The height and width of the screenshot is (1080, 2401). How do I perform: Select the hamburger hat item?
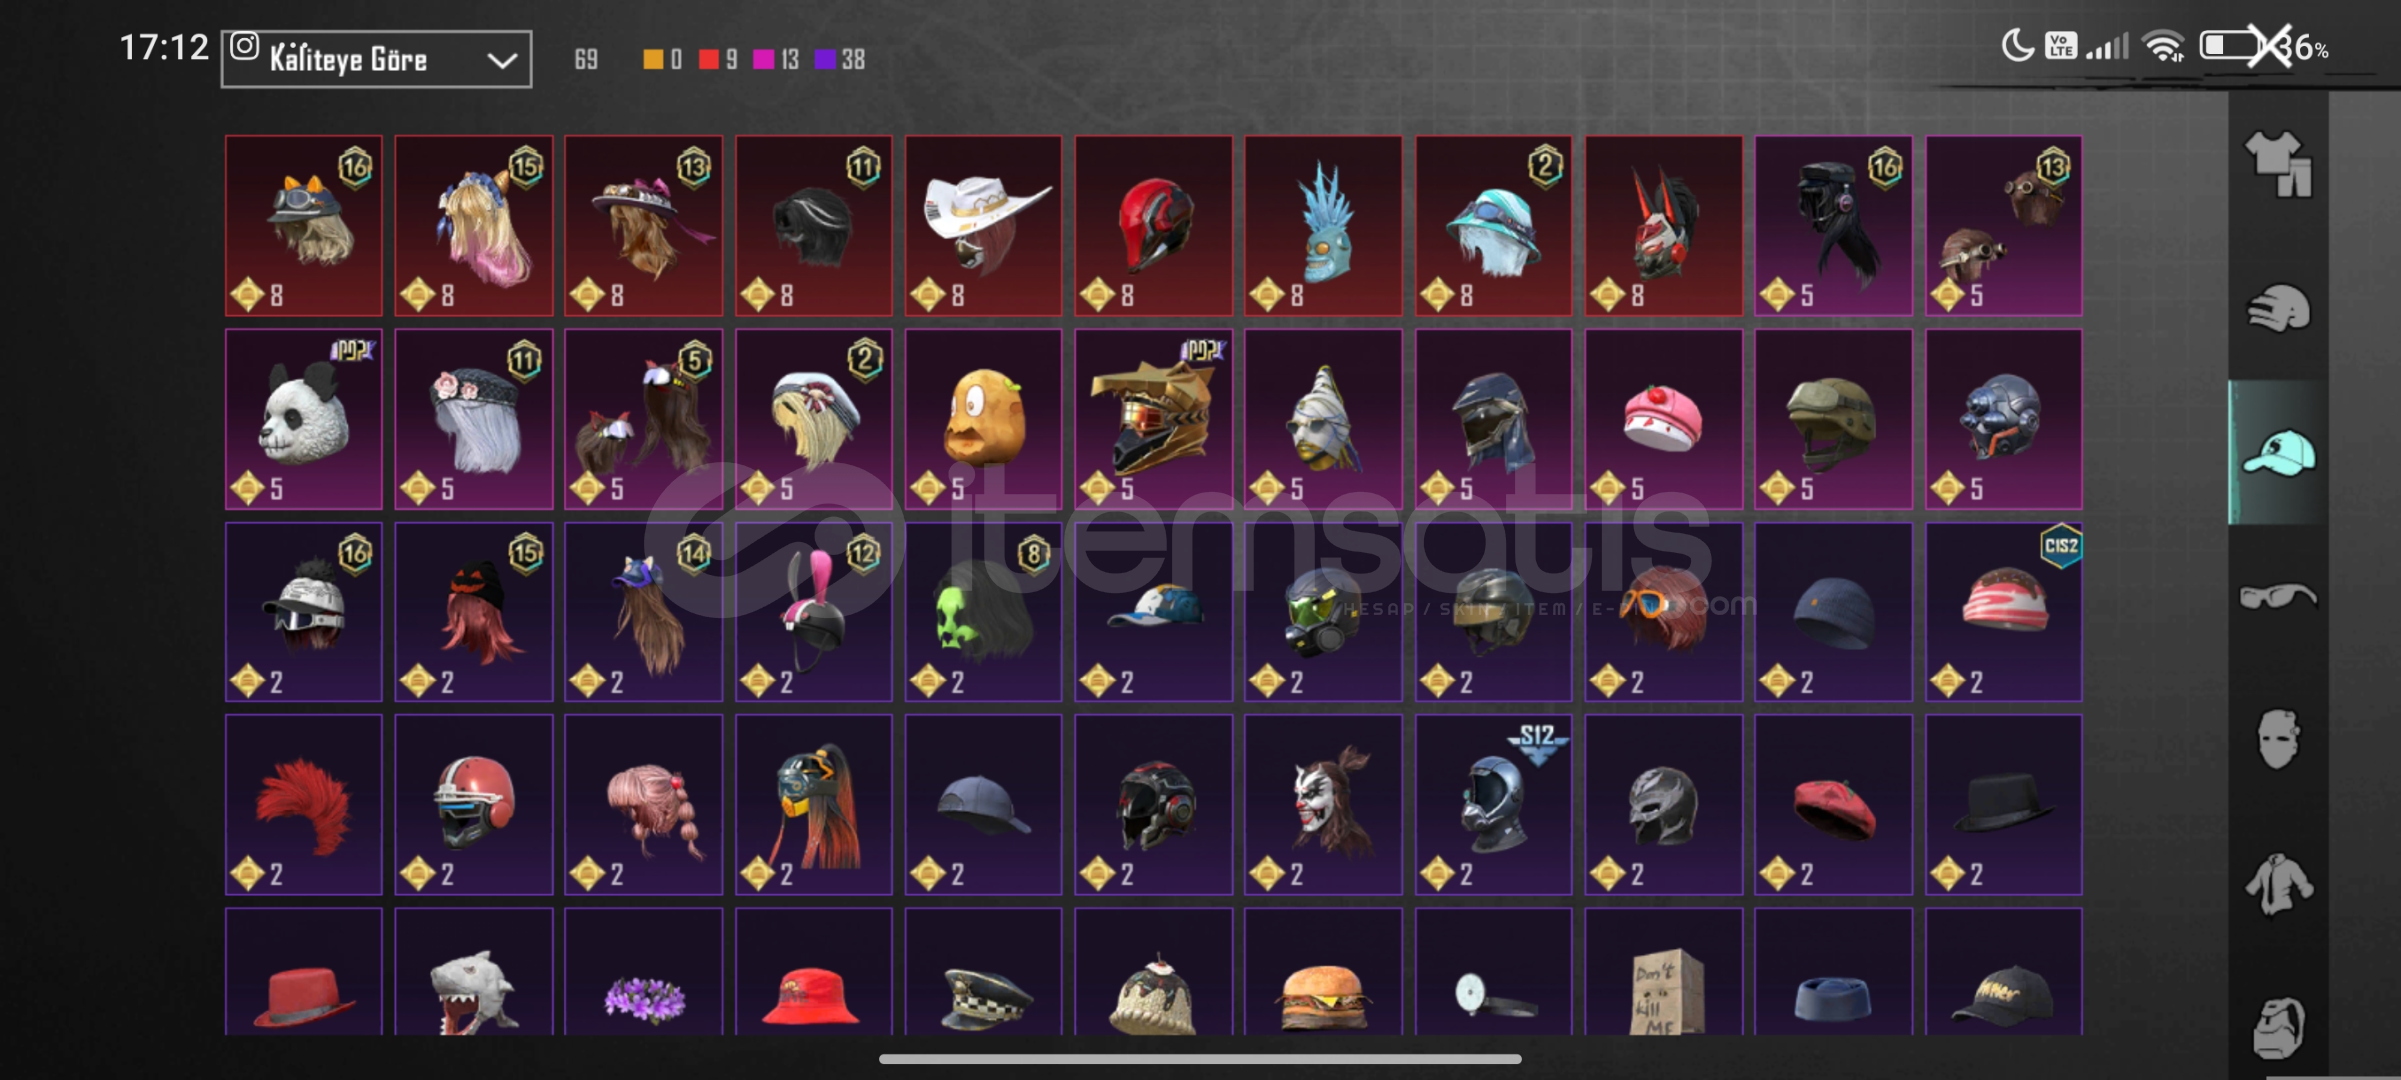click(1323, 972)
